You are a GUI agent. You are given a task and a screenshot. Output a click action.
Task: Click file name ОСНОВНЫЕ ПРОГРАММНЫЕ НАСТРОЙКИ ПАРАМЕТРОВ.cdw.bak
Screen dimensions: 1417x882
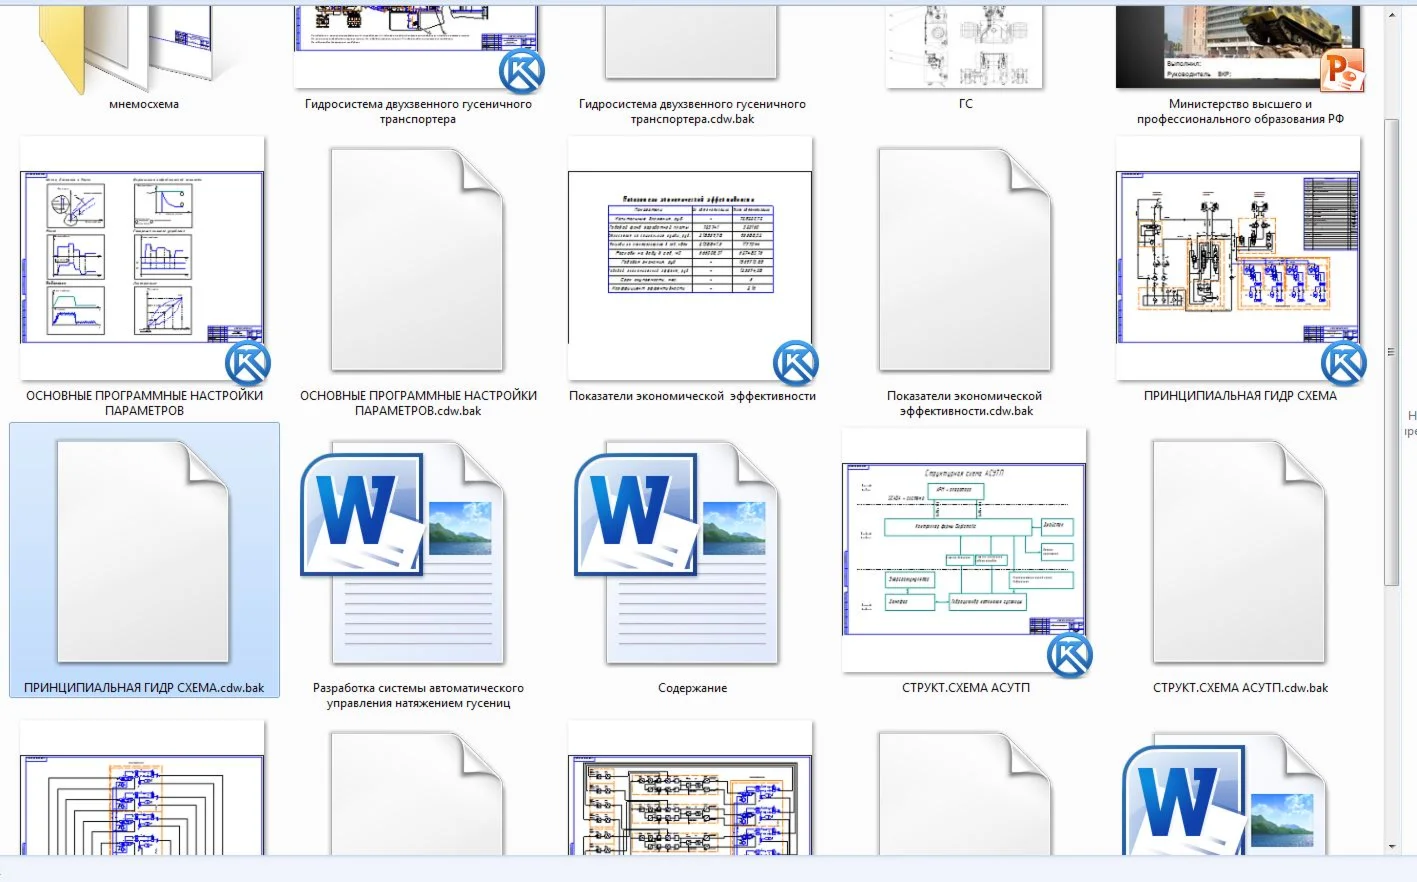(418, 403)
